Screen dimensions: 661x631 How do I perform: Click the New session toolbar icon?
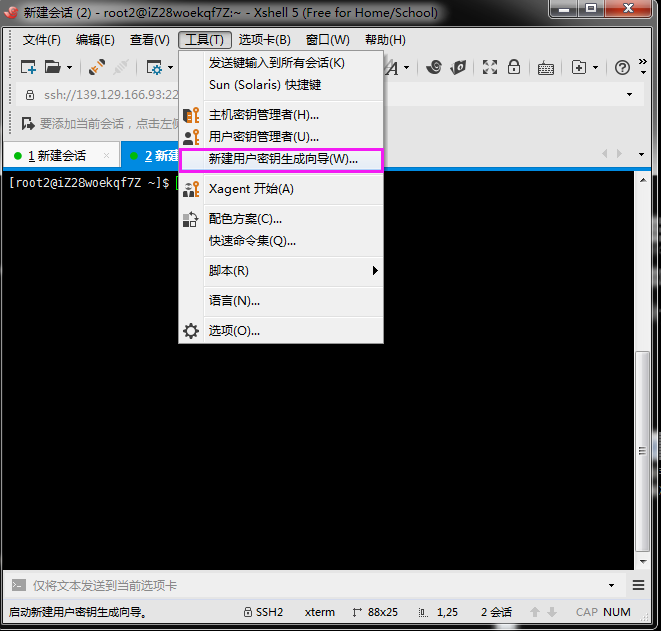click(x=28, y=67)
